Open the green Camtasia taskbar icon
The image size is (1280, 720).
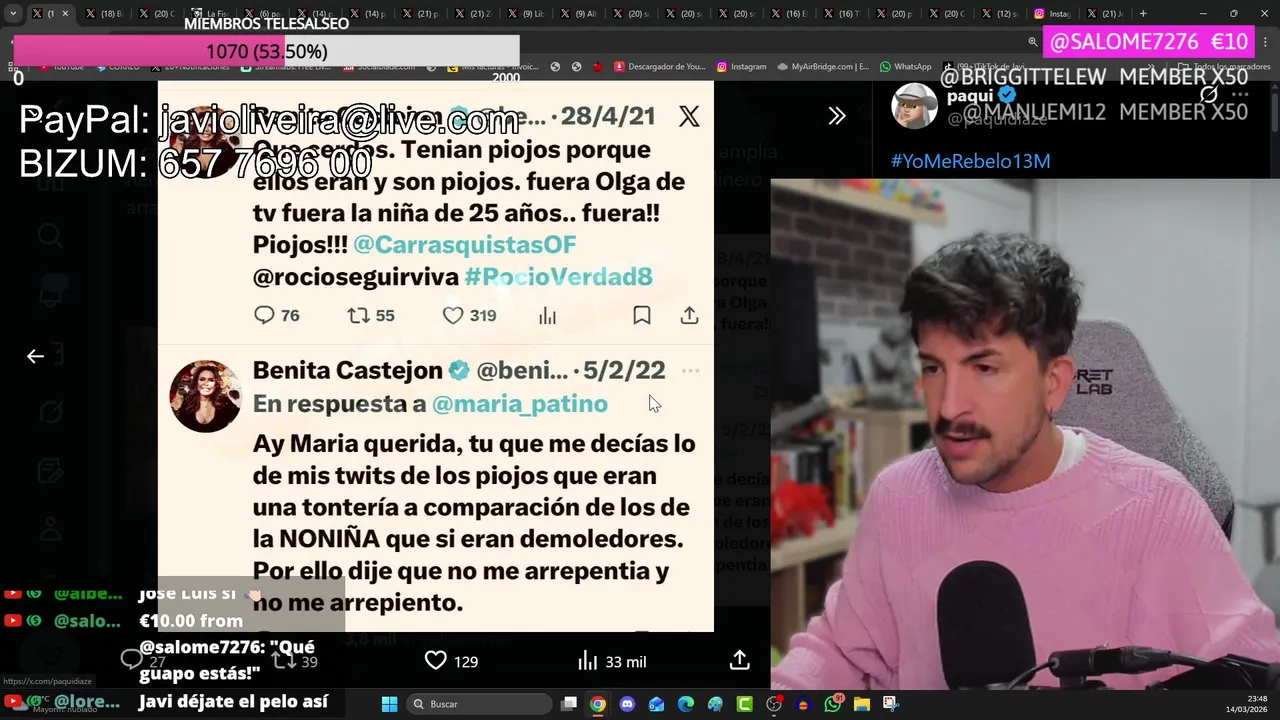(744, 704)
